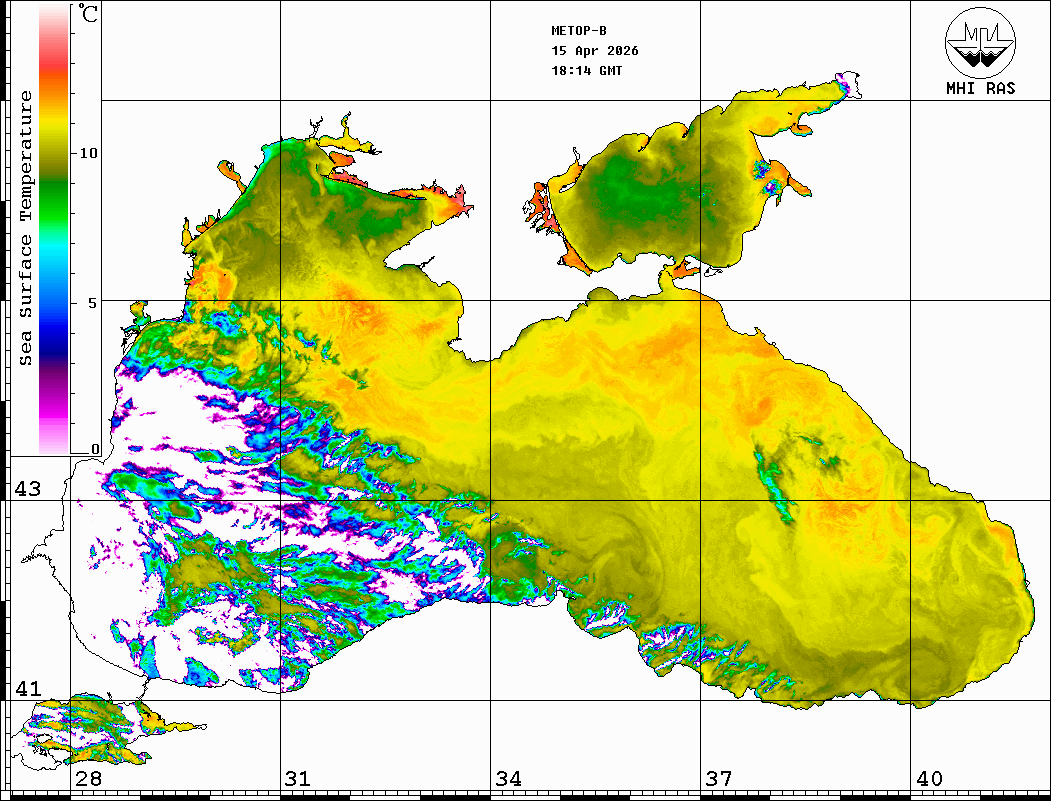Click the 18:14 GMT timestamp
1051x801 pixels.
pos(587,71)
